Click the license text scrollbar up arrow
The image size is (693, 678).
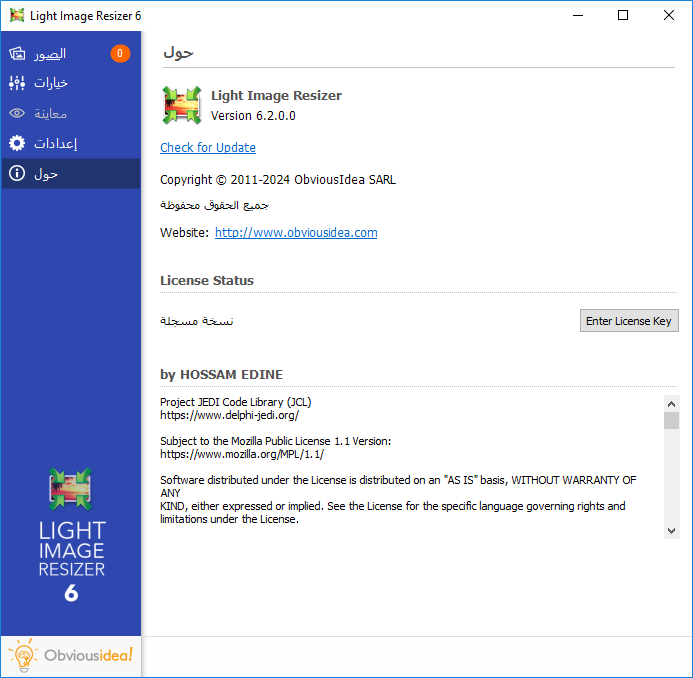pos(671,404)
